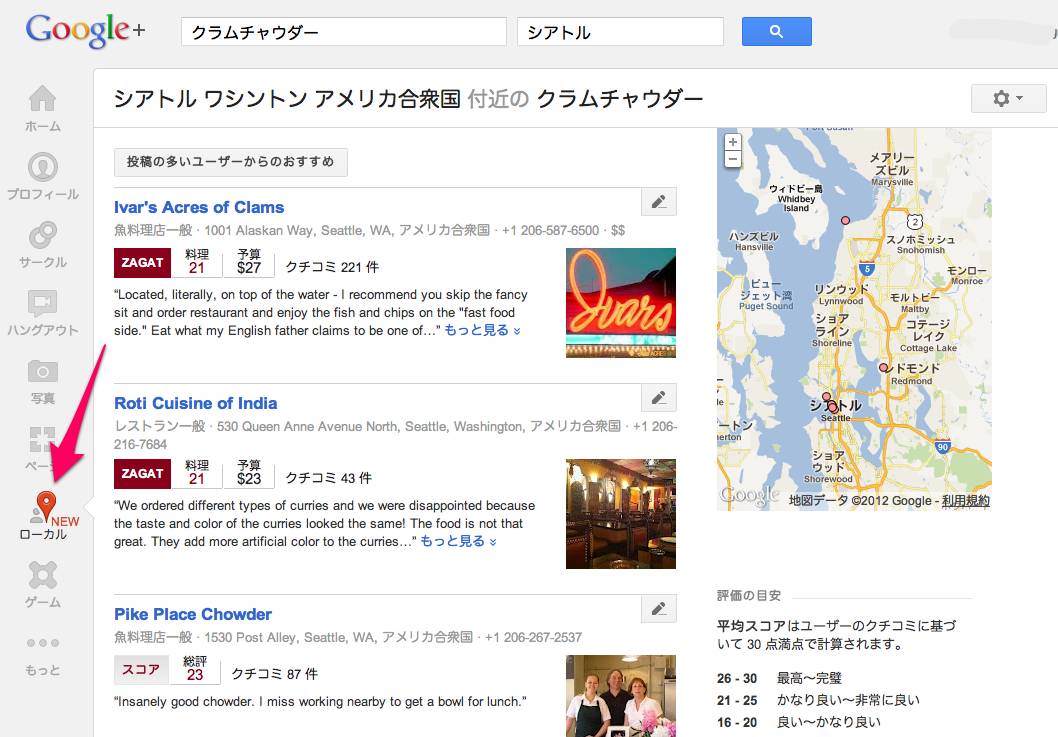The width and height of the screenshot is (1058, 737).
Task: Click the blue search magnifier button
Action: pos(777,32)
